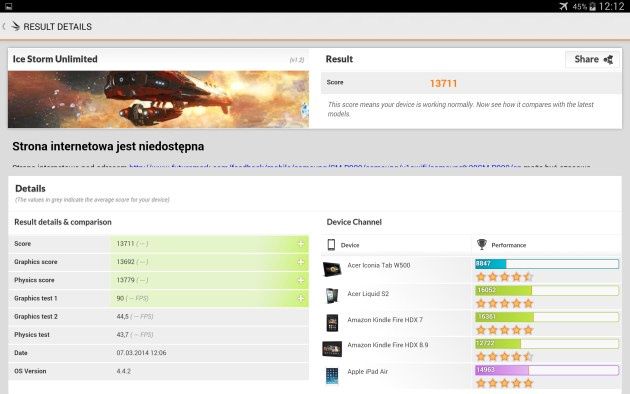
Task: Select the Physics score value 13779
Action: pos(125,280)
